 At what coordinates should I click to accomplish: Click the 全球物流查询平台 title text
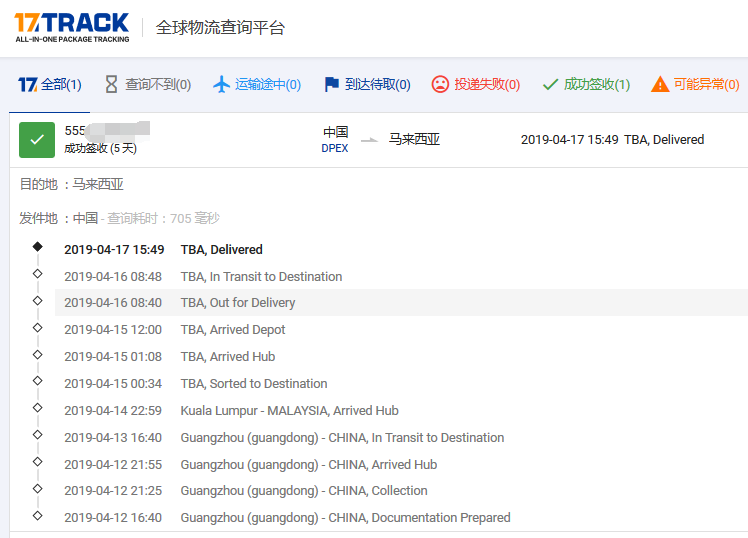point(220,28)
